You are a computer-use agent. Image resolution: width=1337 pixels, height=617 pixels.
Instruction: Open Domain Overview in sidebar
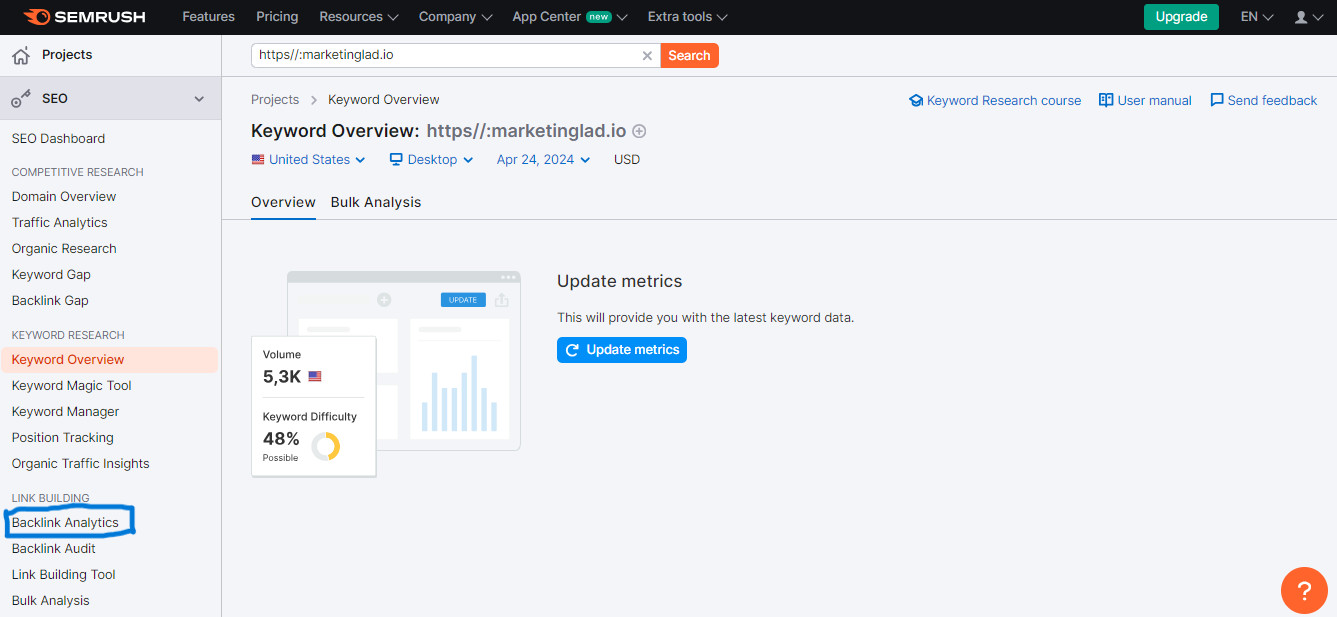(64, 197)
